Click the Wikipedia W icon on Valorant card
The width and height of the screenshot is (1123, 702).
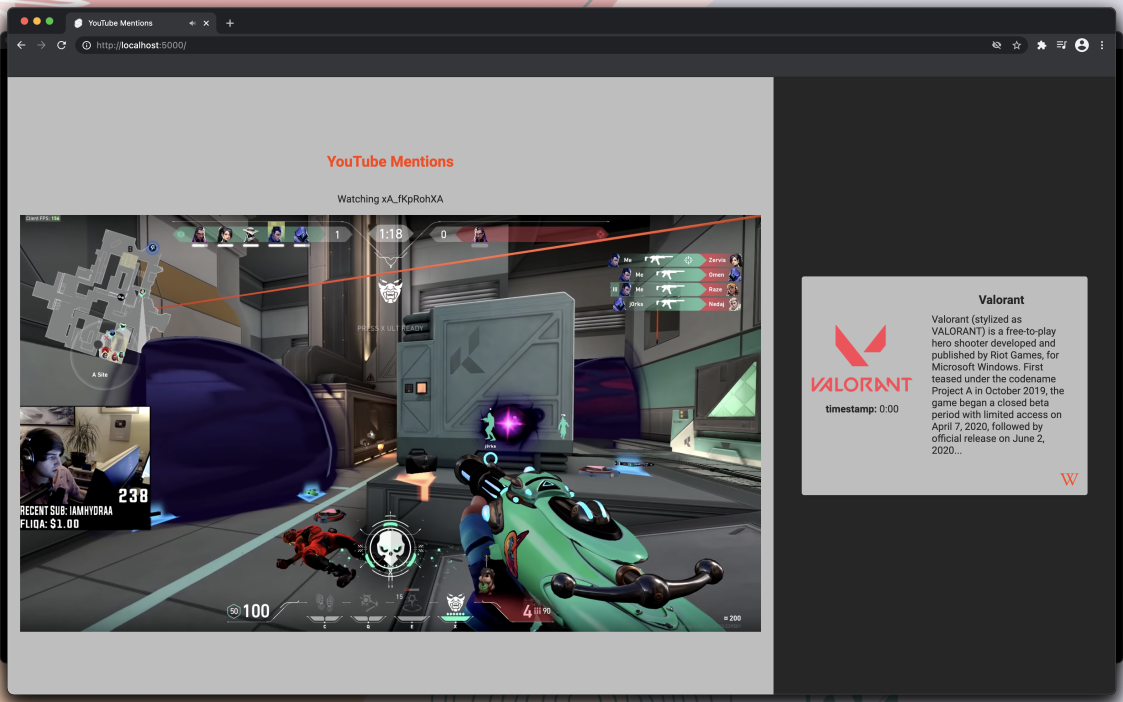click(1069, 479)
